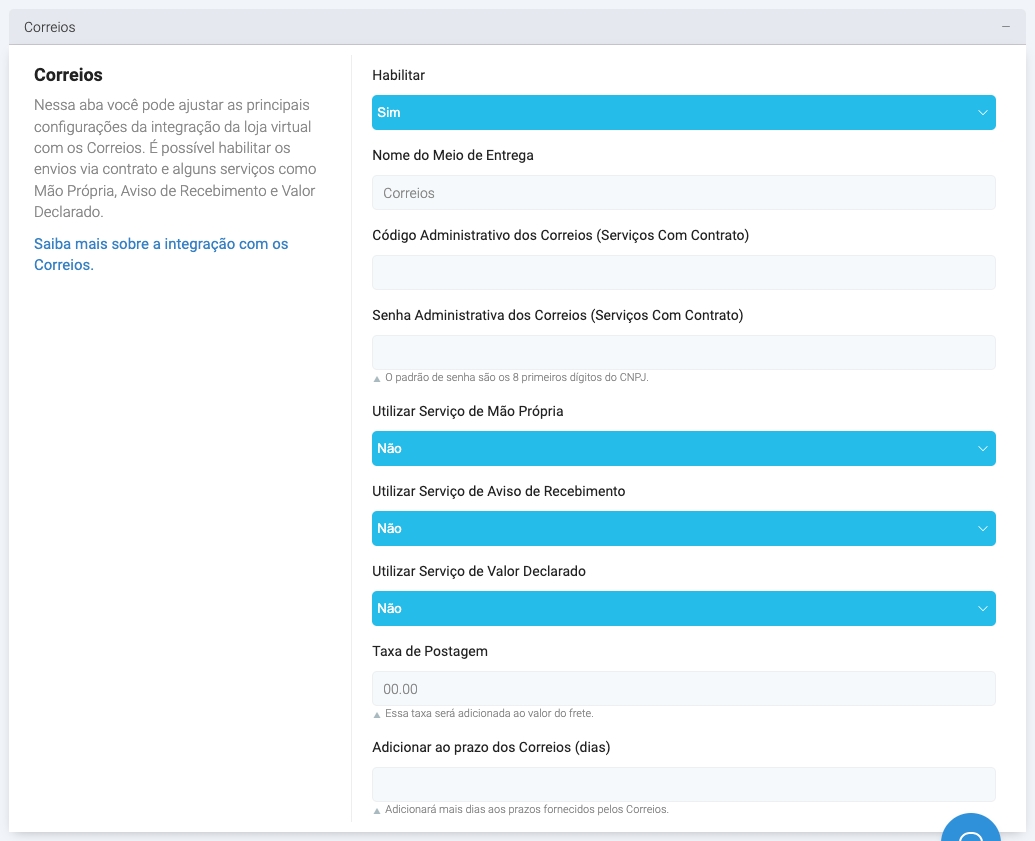Image resolution: width=1035 pixels, height=841 pixels.
Task: Click triangle icon beside CNPJ password hint
Action: [x=377, y=379]
